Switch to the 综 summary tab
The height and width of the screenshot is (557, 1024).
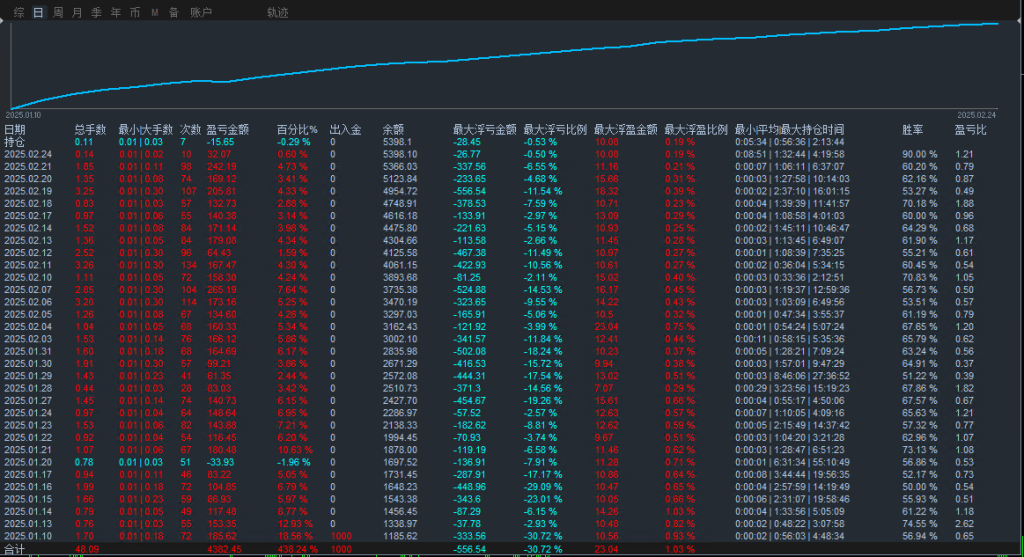pos(19,13)
